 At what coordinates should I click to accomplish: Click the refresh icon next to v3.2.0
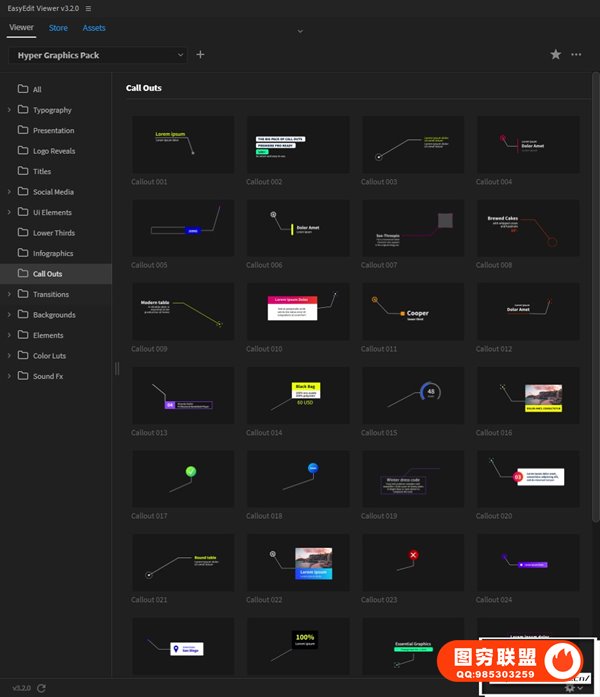click(42, 688)
